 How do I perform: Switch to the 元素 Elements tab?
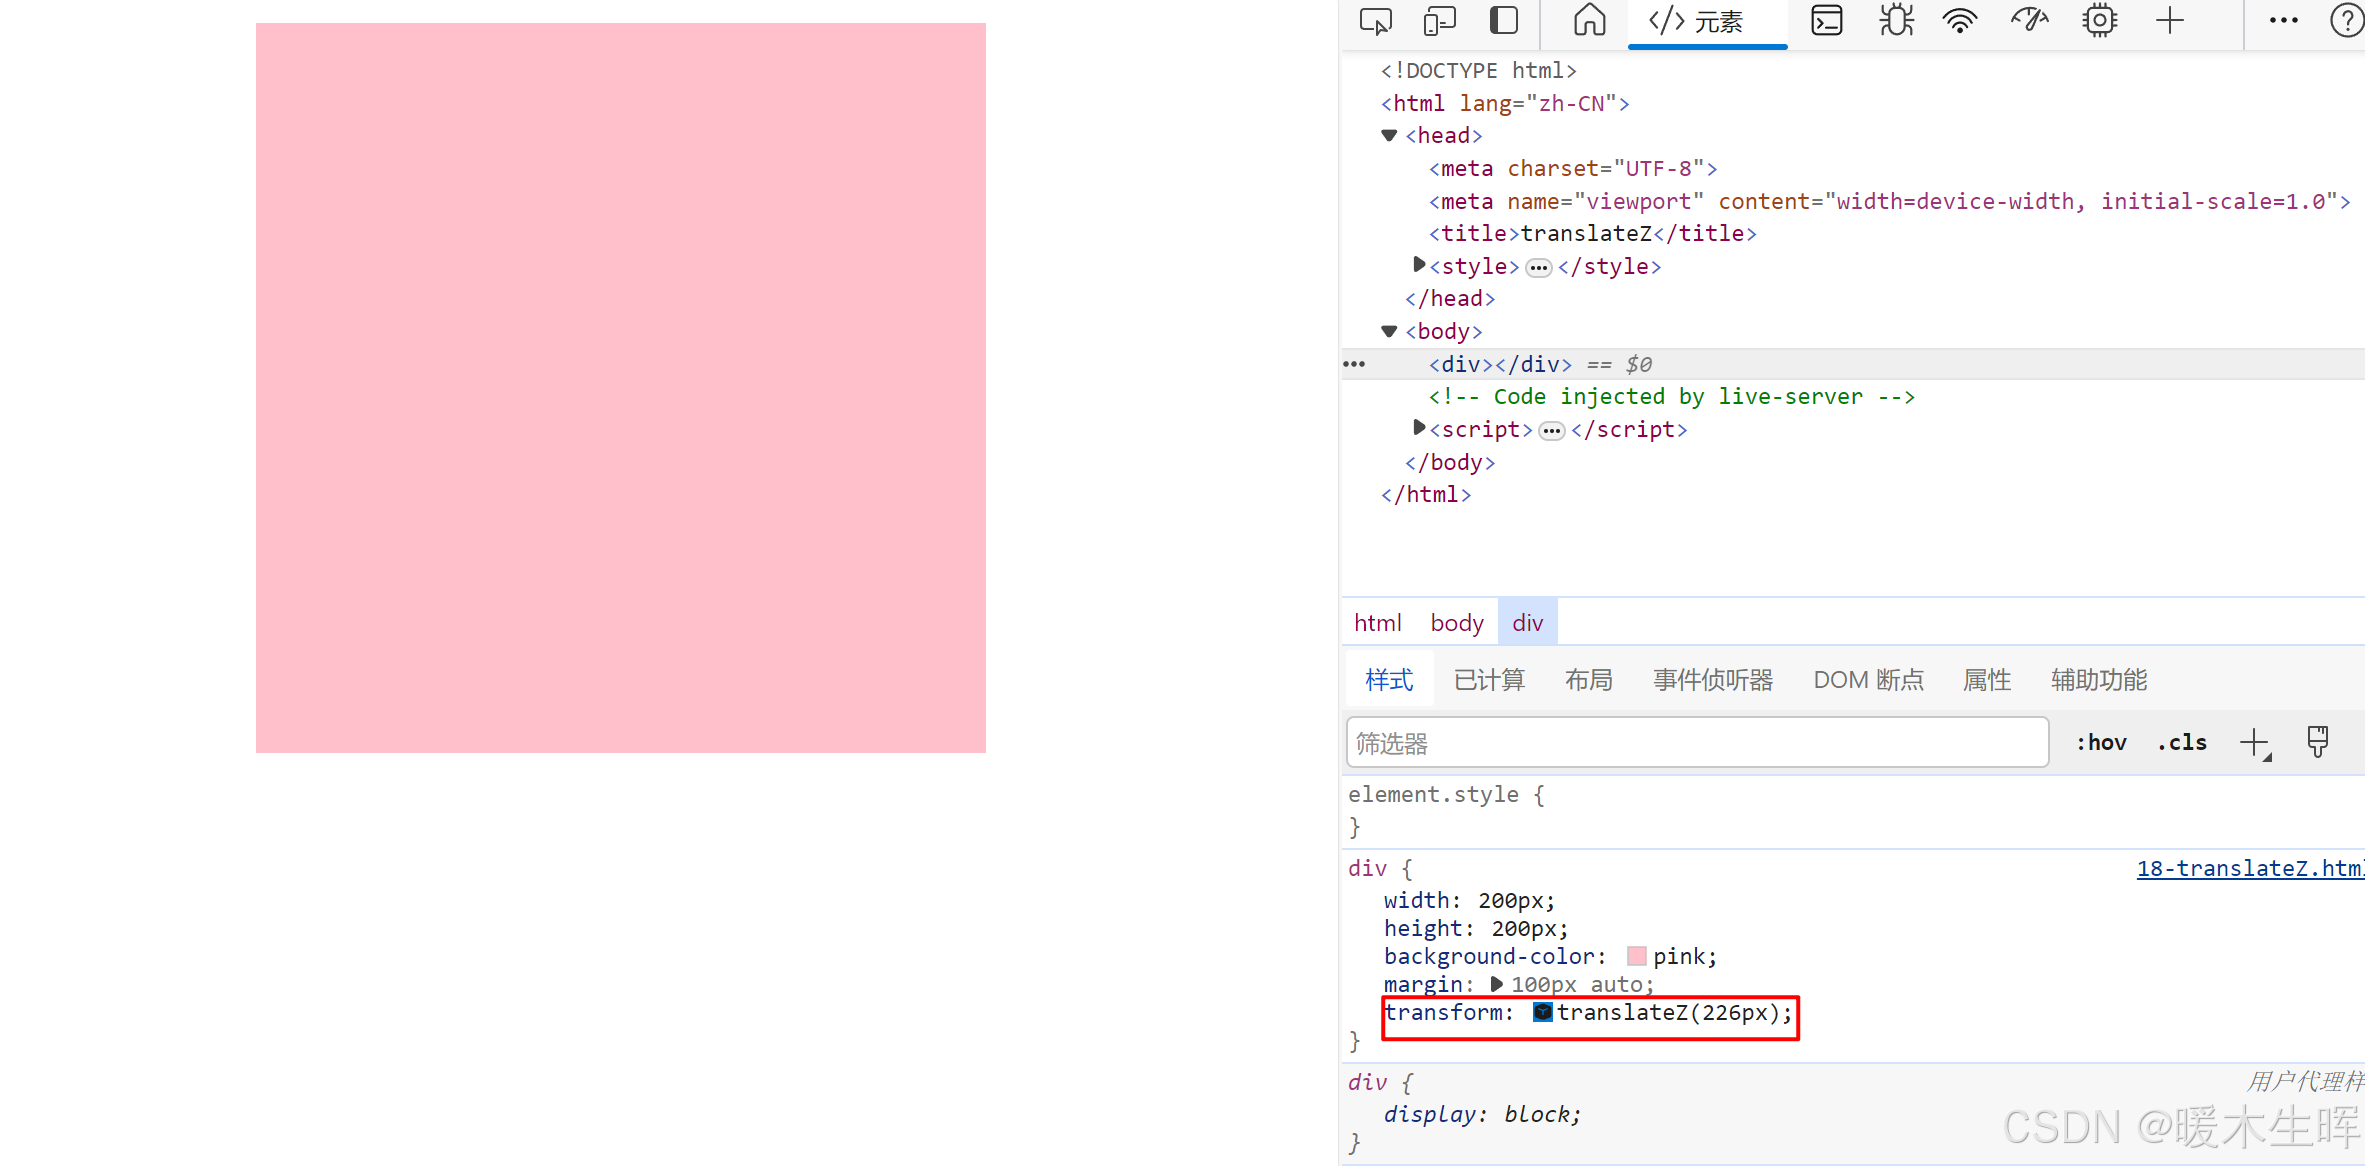pos(1707,22)
